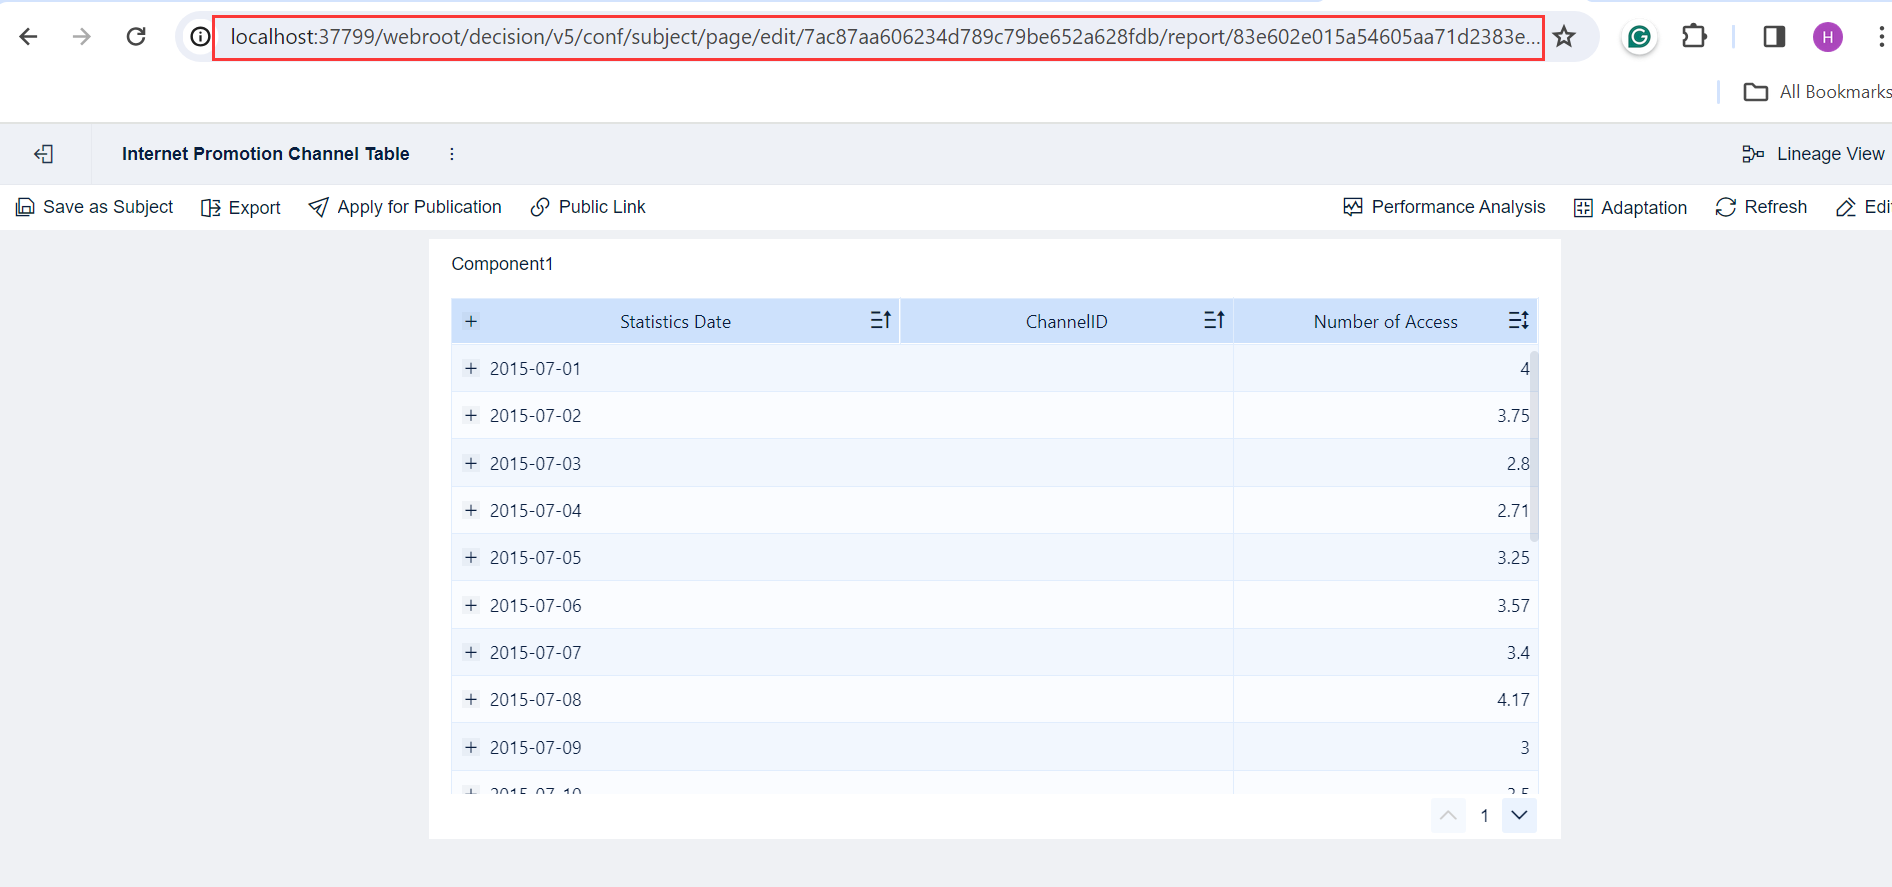Viewport: 1892px width, 887px height.
Task: Select the 4.17 access value cell
Action: (1385, 699)
